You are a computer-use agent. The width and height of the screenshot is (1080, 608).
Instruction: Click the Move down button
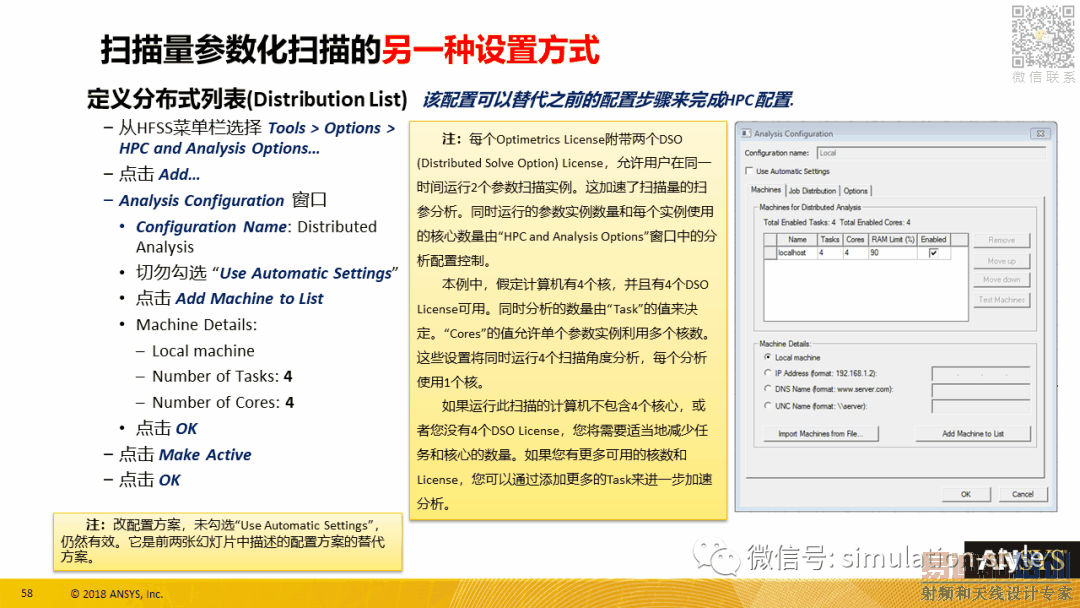point(1001,280)
